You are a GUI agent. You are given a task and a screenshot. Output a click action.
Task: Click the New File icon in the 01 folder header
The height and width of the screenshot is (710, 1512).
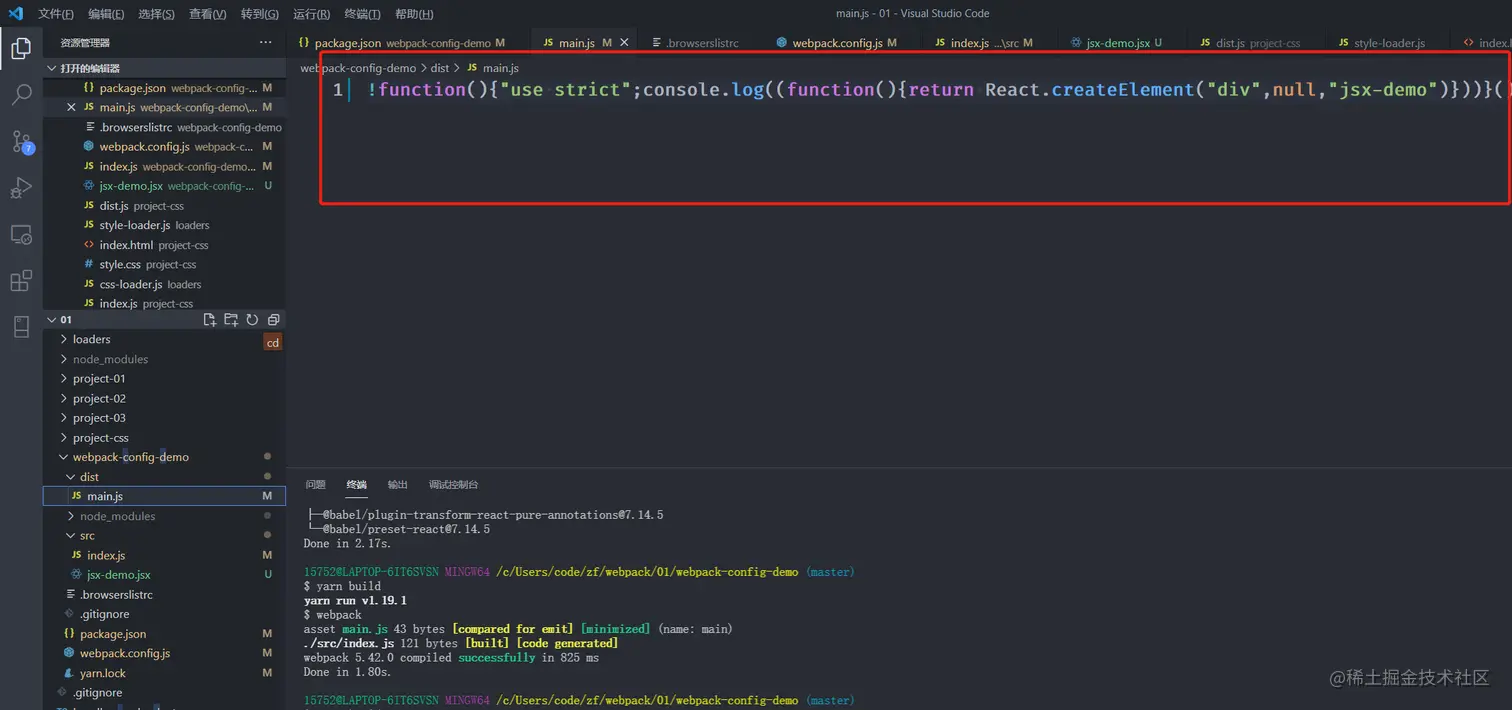click(x=210, y=320)
